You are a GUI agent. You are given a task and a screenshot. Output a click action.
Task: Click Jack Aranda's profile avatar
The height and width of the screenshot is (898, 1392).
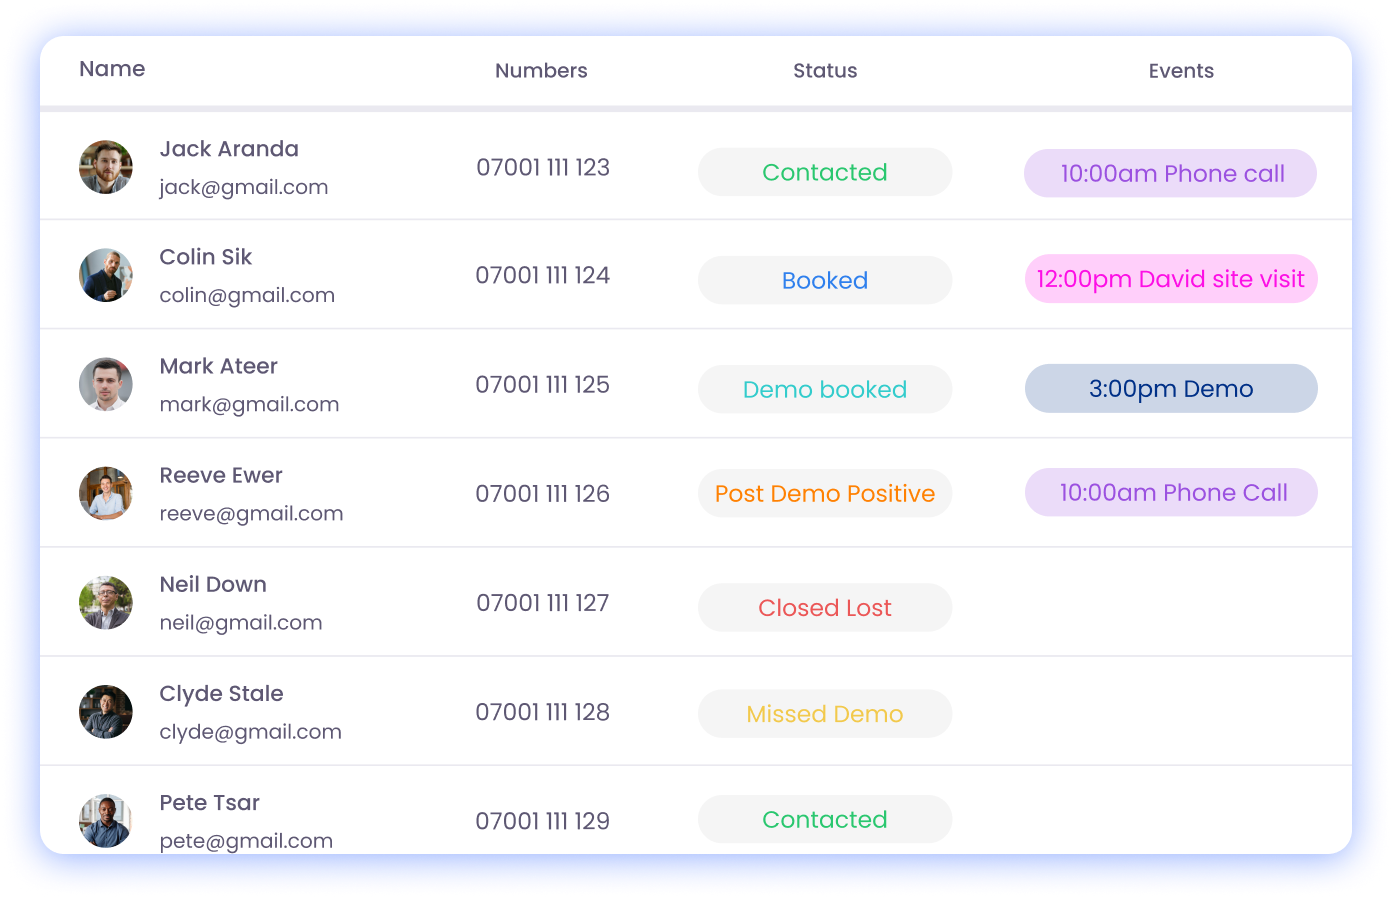click(x=106, y=167)
